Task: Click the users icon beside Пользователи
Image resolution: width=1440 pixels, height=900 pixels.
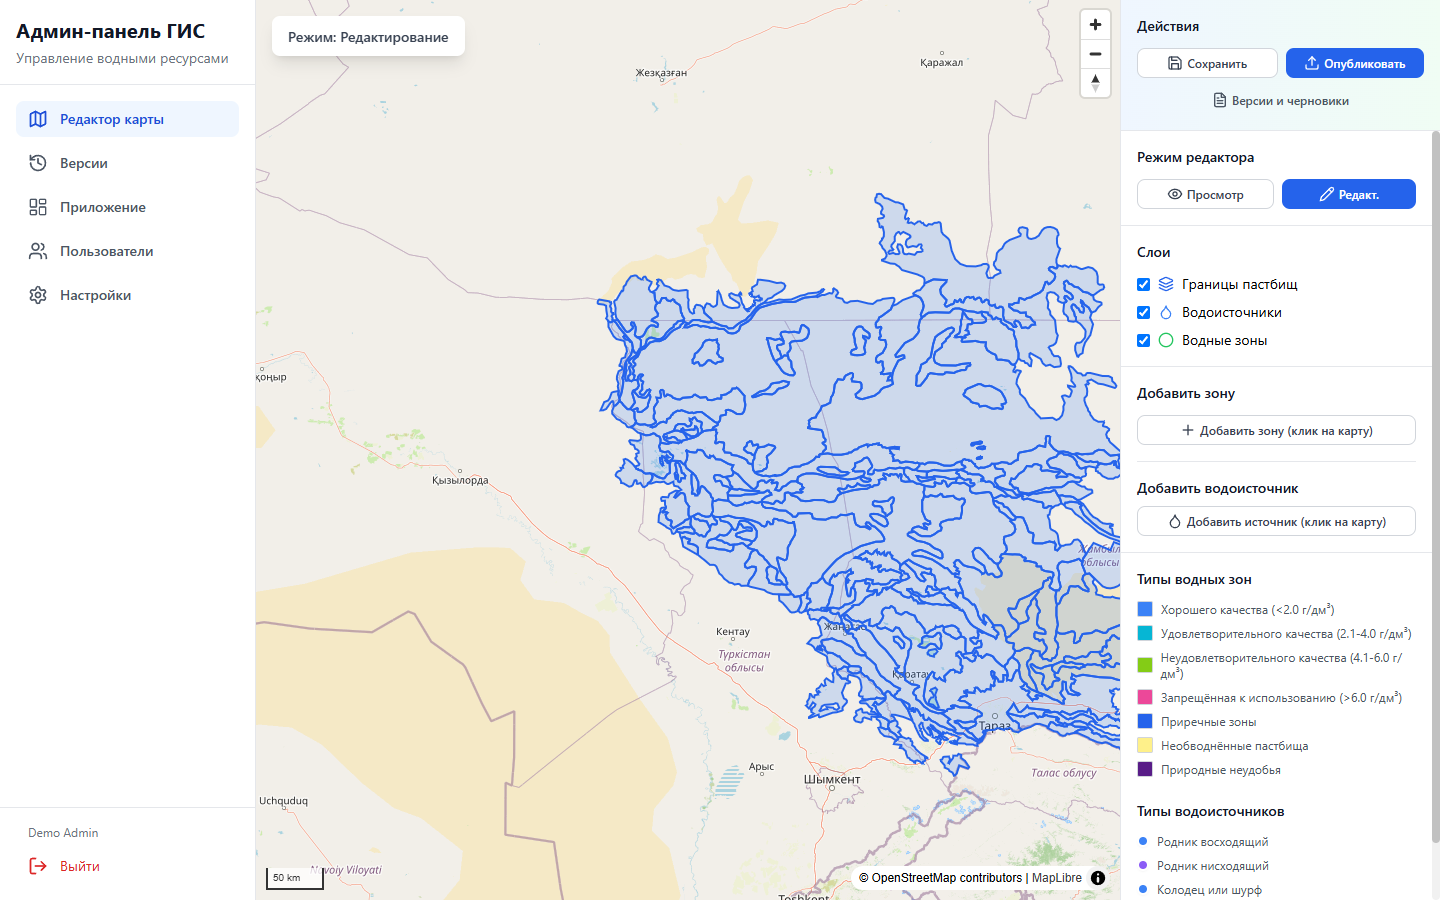Action: coord(38,251)
